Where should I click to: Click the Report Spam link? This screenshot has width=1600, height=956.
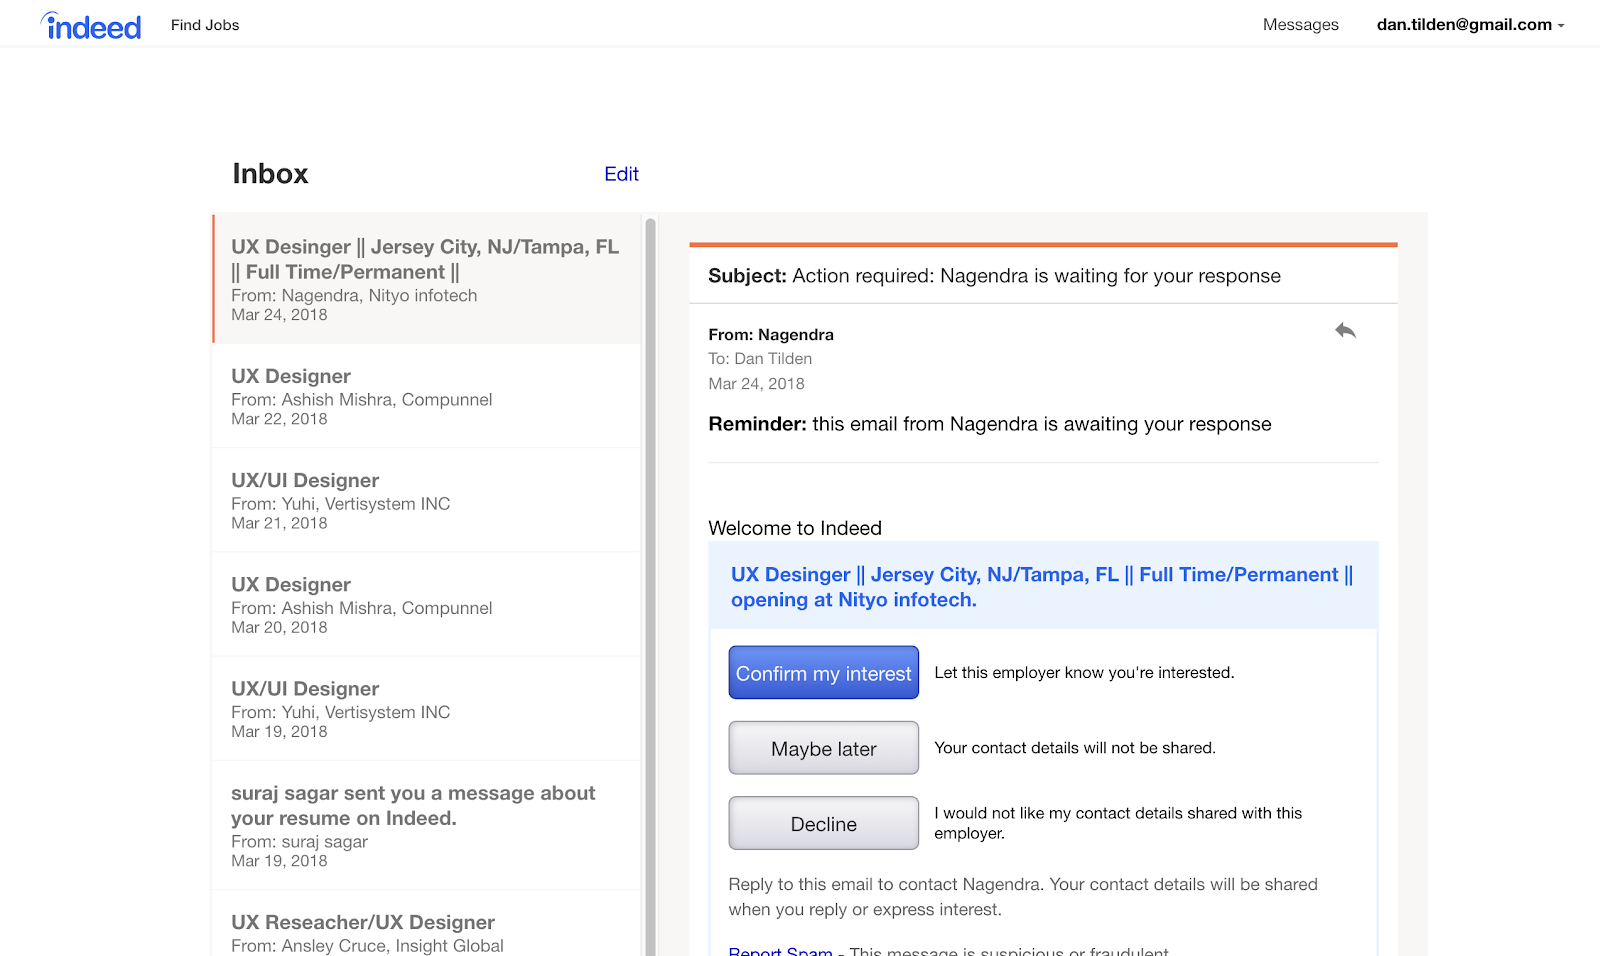click(780, 950)
